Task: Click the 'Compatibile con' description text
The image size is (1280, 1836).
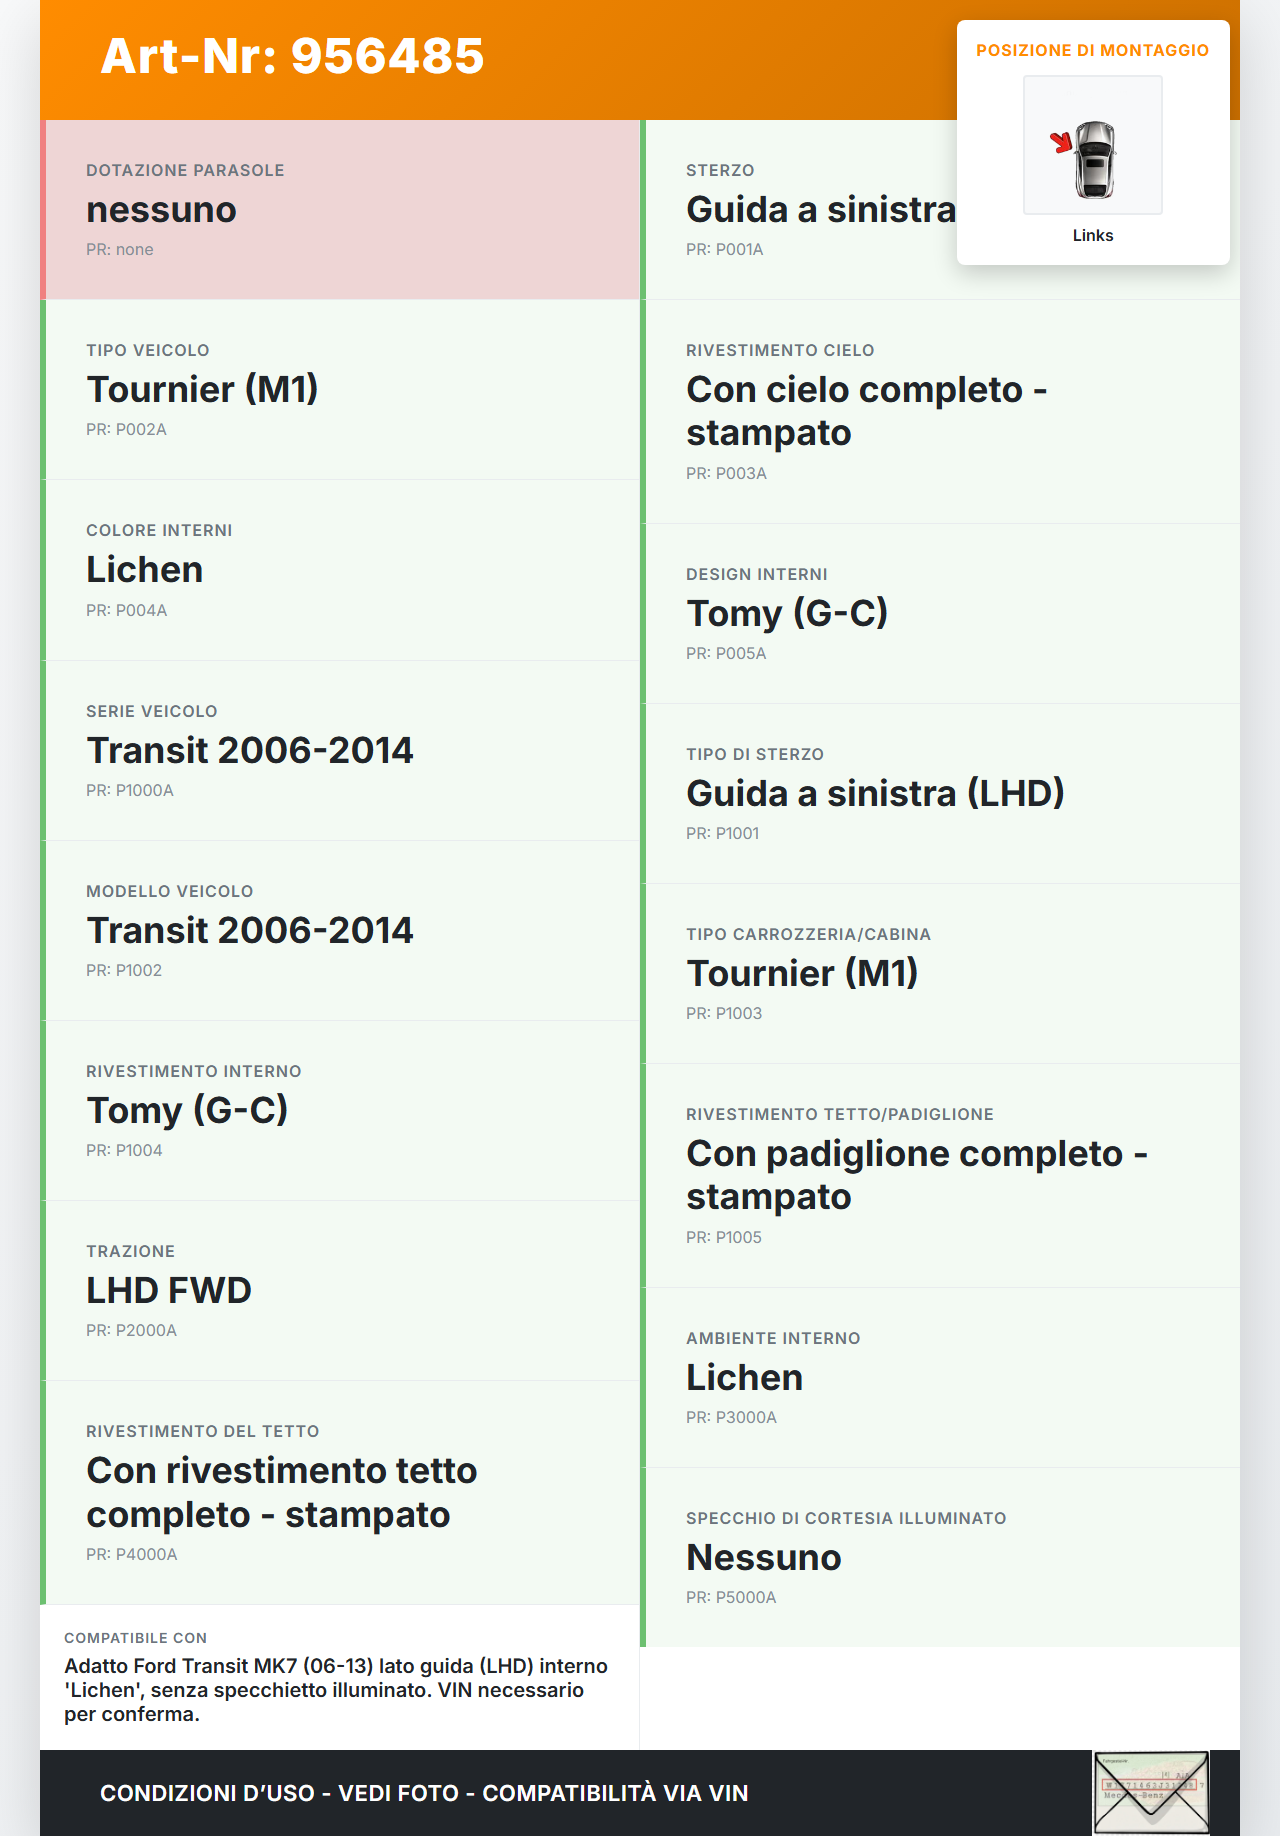Action: click(x=336, y=1690)
